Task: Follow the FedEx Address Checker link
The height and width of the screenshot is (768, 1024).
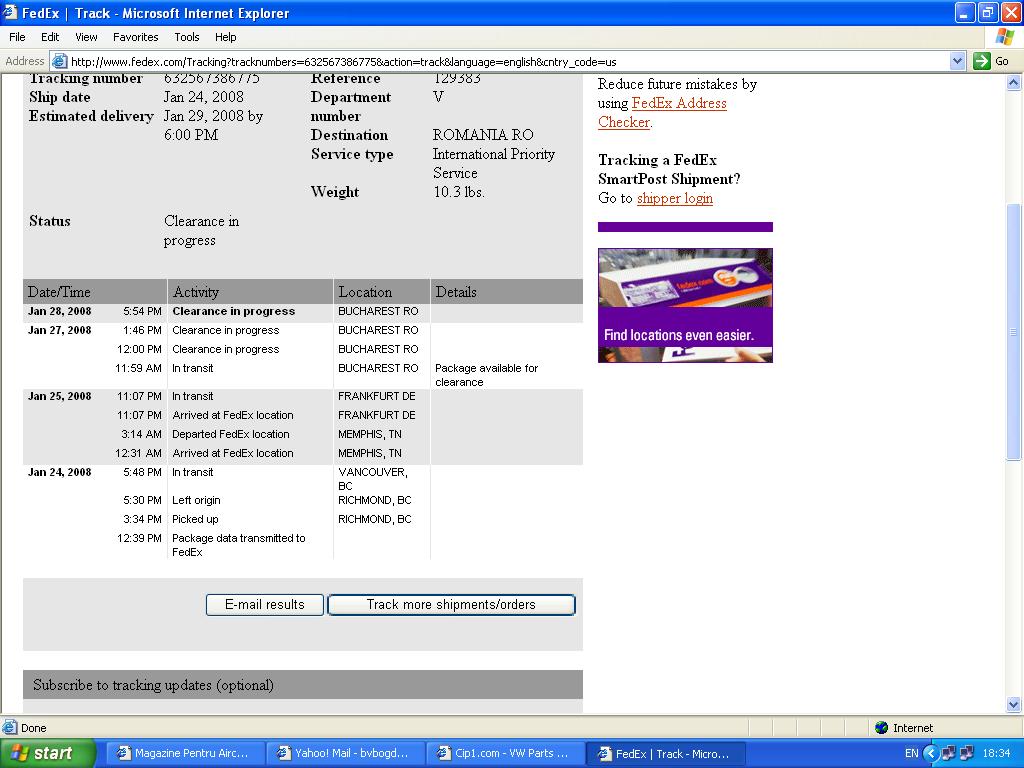Action: click(x=662, y=112)
